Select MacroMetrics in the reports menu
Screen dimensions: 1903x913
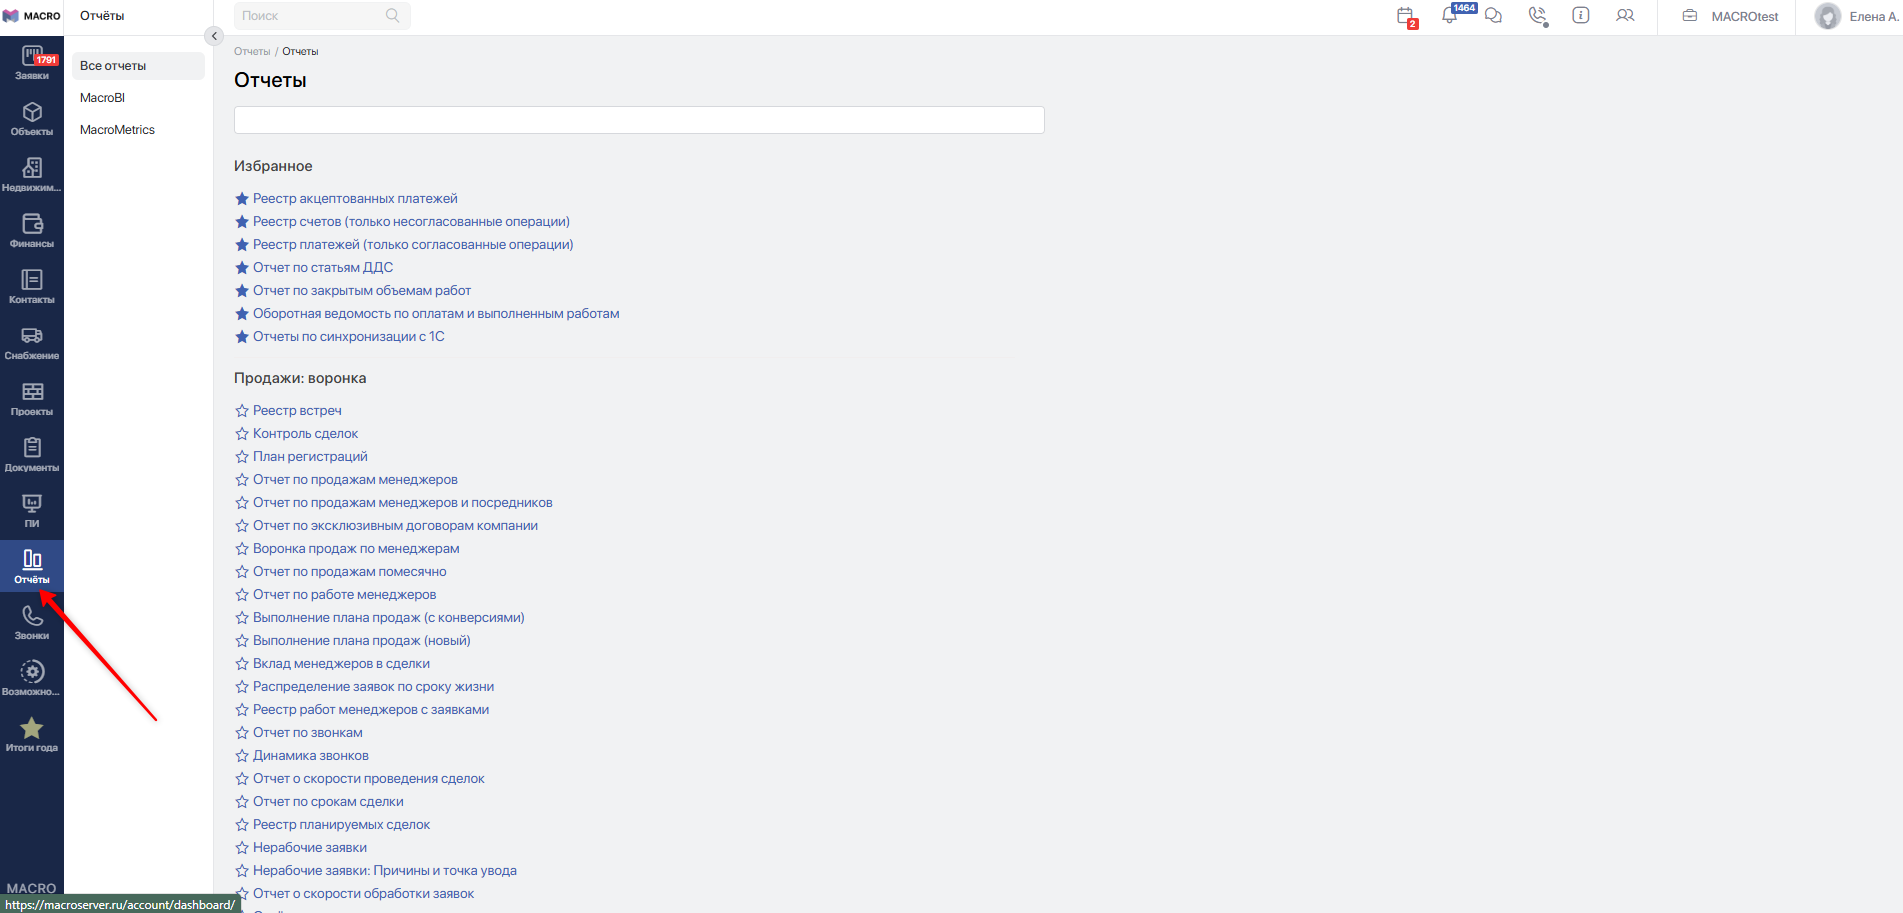click(x=117, y=130)
